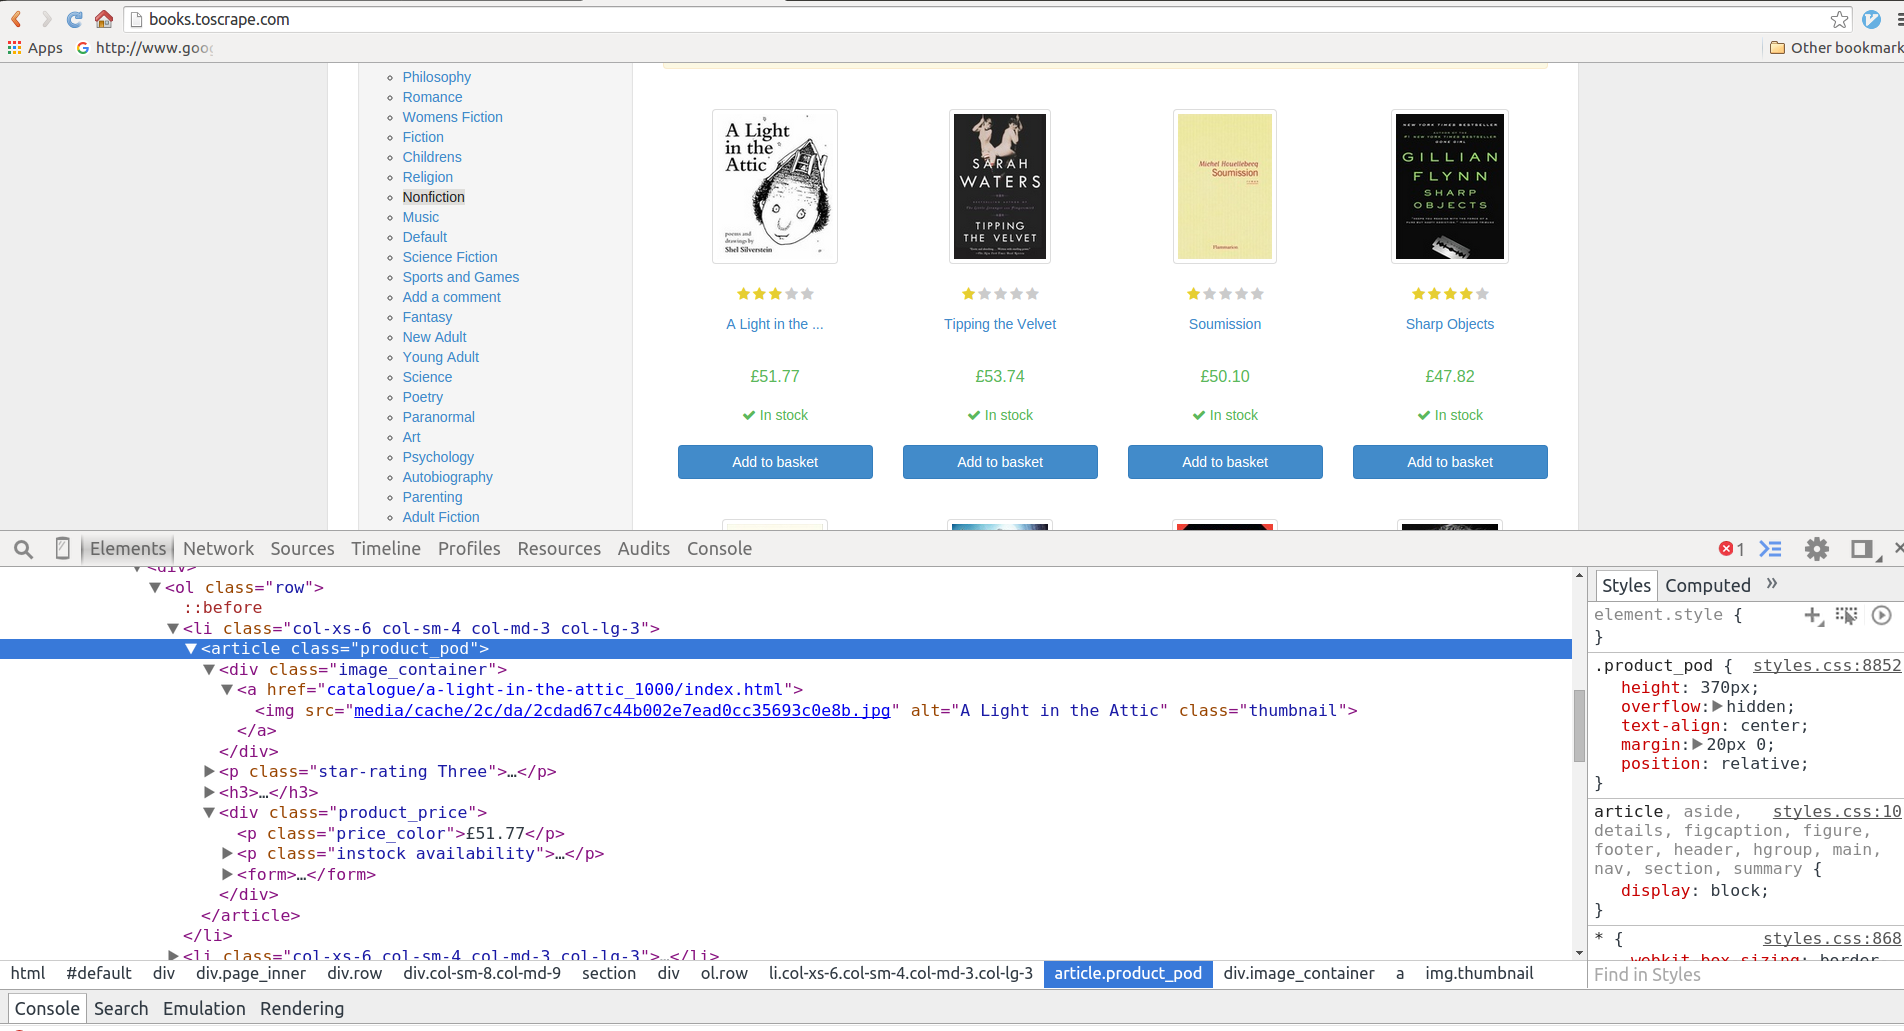Click the New Style Rule plus icon
This screenshot has height=1031, width=1904.
(x=1813, y=616)
